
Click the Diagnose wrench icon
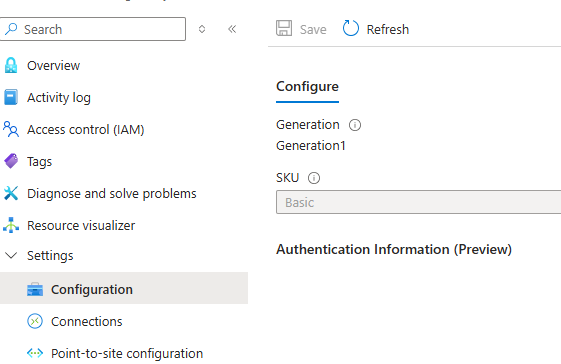coord(11,193)
